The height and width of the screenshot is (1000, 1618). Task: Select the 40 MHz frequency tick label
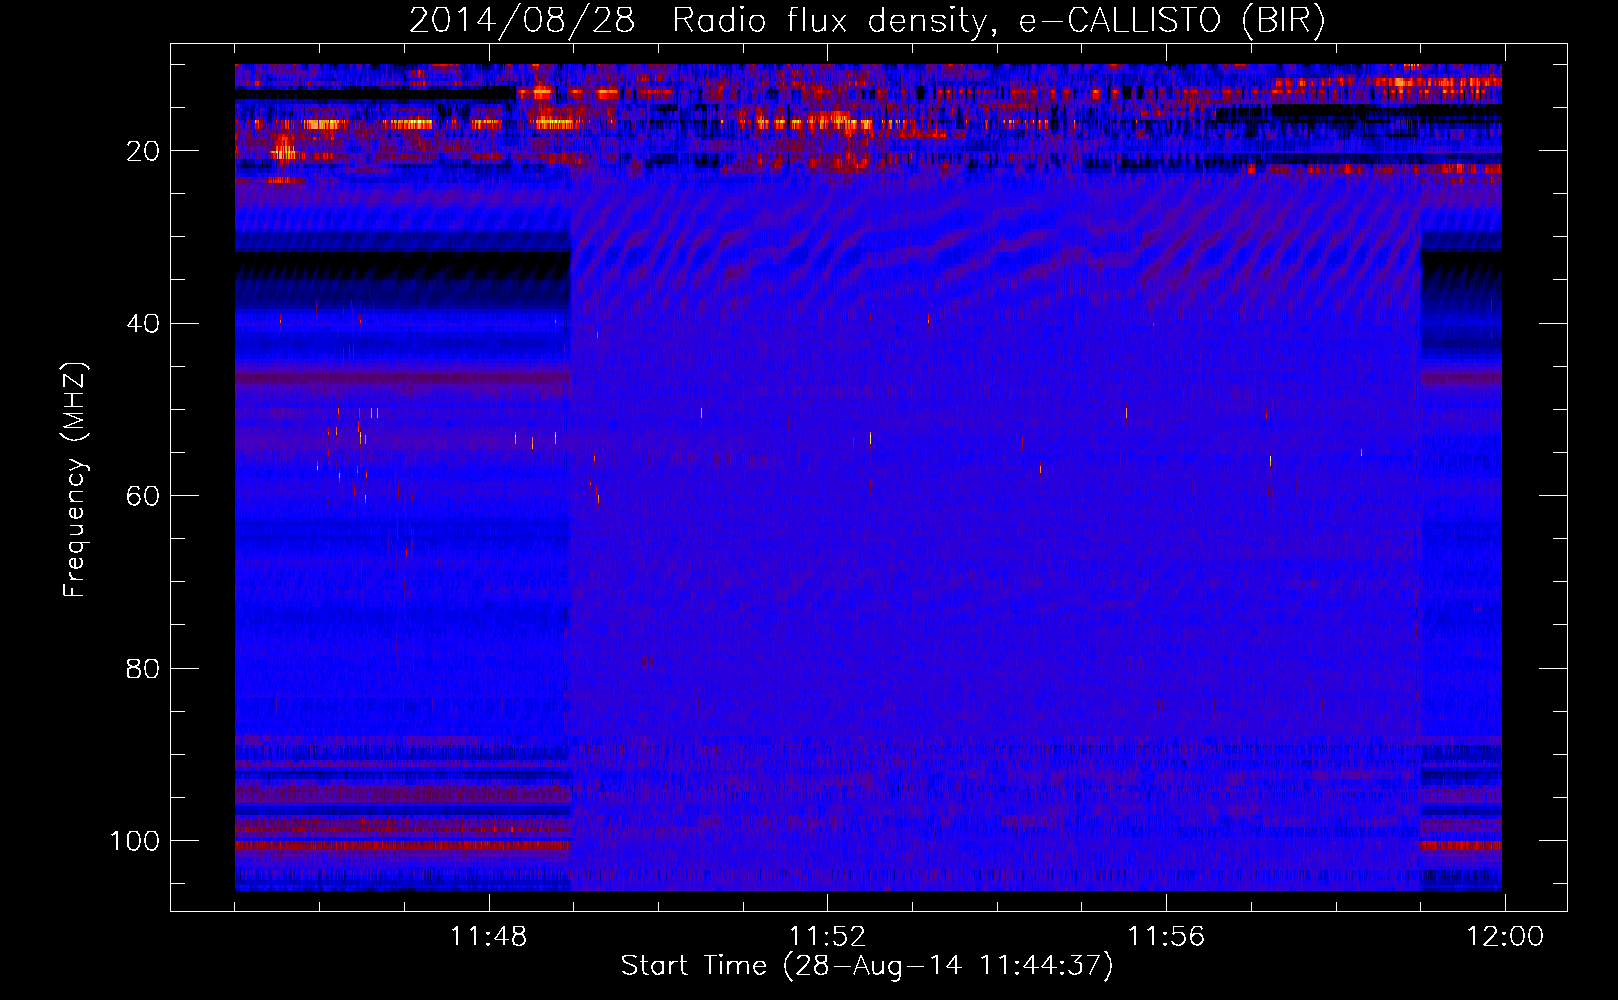click(x=143, y=323)
